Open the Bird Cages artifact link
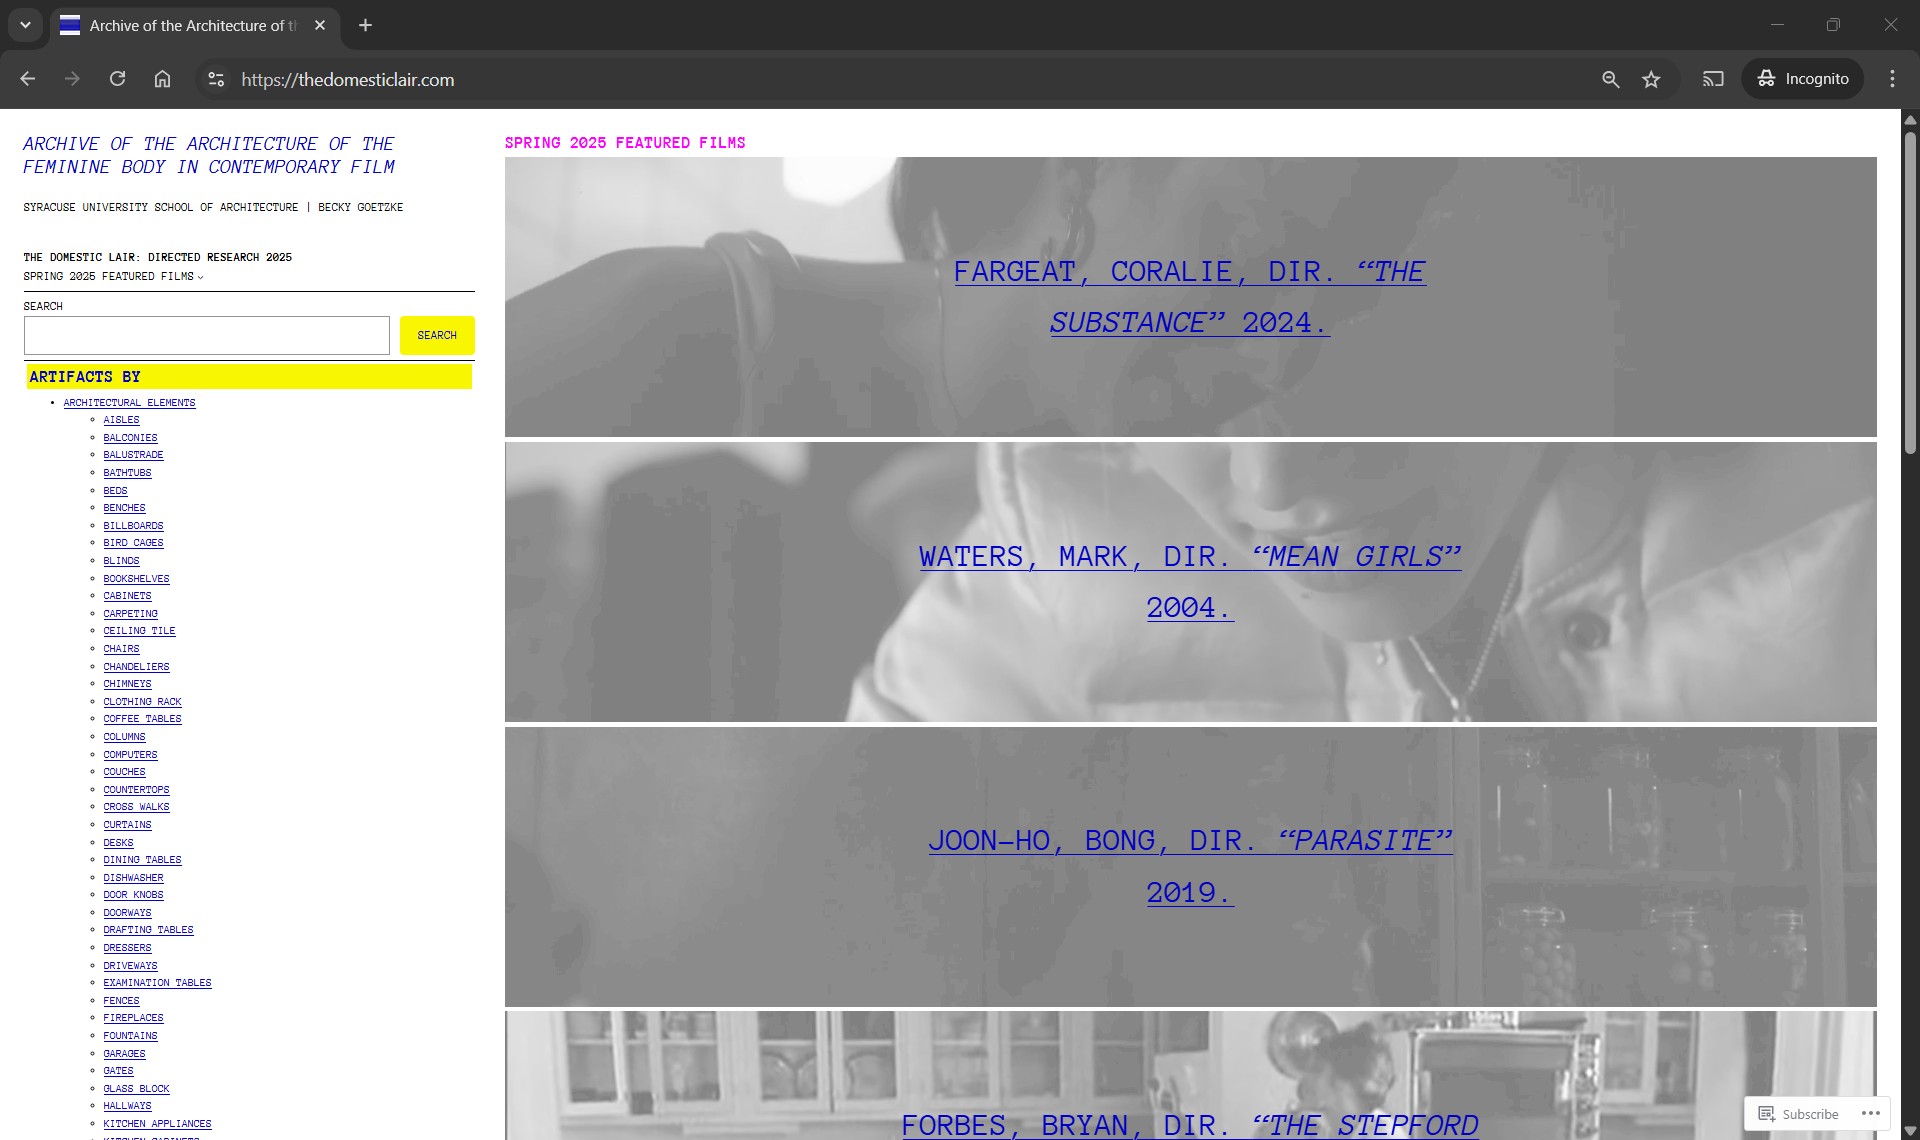The height and width of the screenshot is (1140, 1920). 133,543
